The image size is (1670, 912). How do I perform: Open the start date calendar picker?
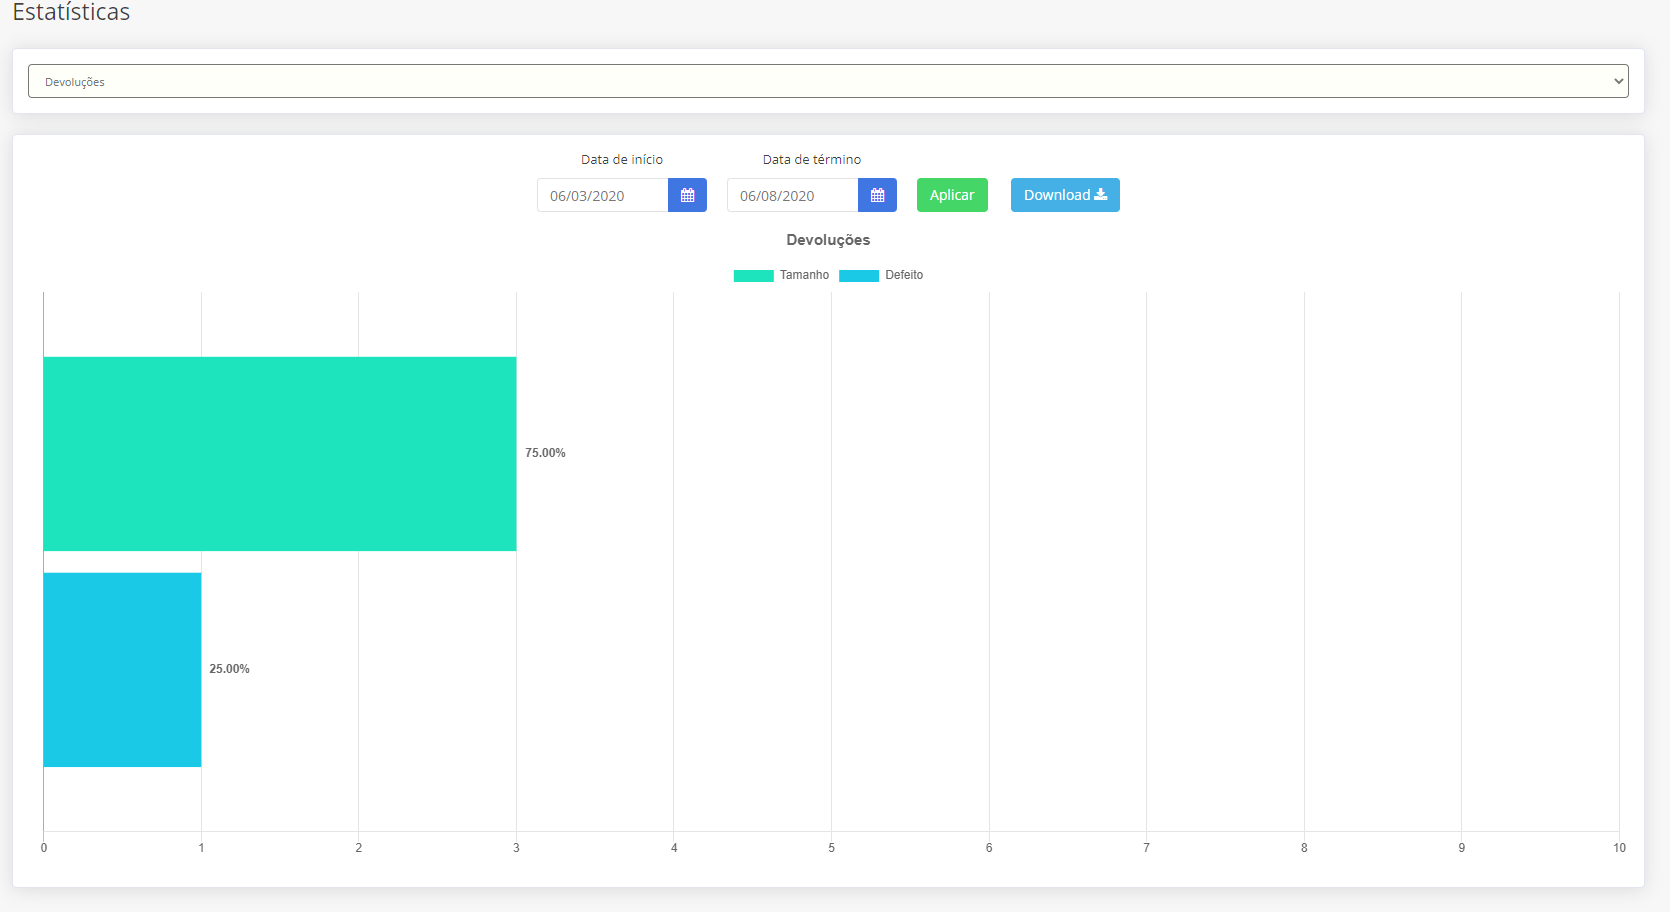[687, 195]
